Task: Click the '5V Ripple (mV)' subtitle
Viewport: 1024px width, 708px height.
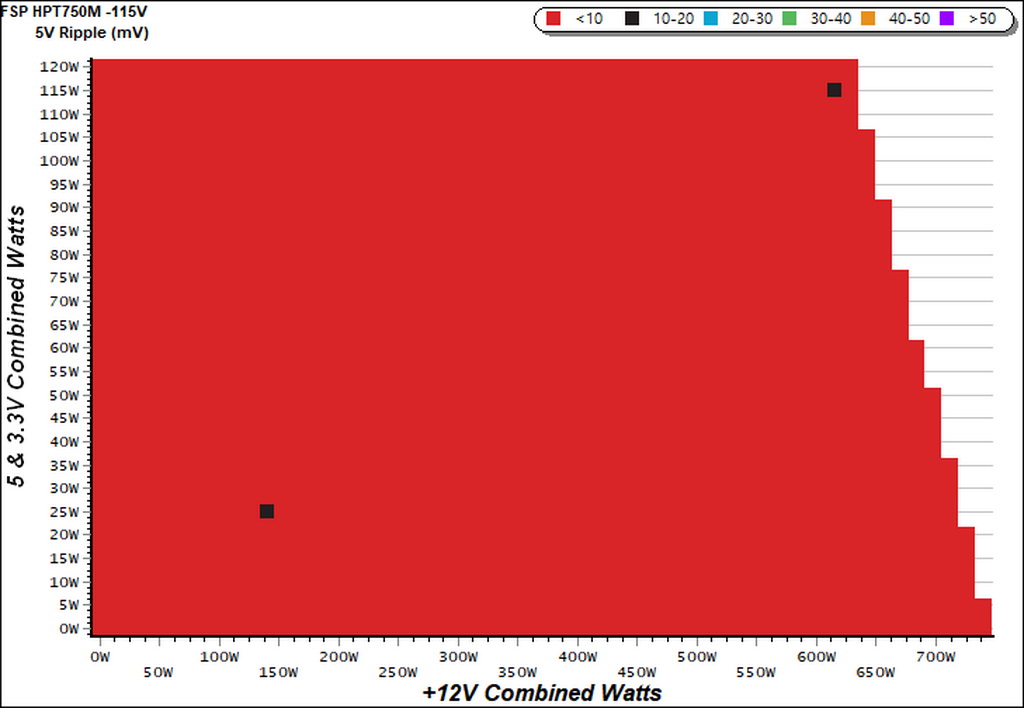Action: click(92, 33)
